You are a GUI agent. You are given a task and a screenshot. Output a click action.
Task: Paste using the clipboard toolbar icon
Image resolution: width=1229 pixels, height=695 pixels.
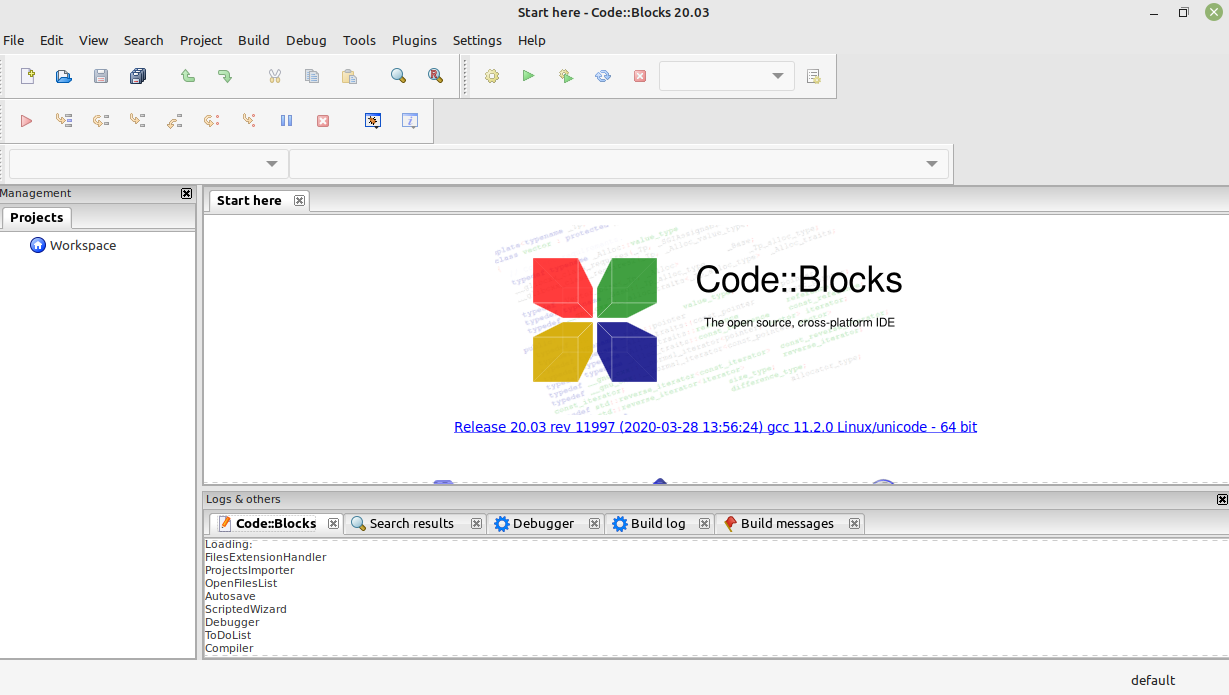(349, 76)
